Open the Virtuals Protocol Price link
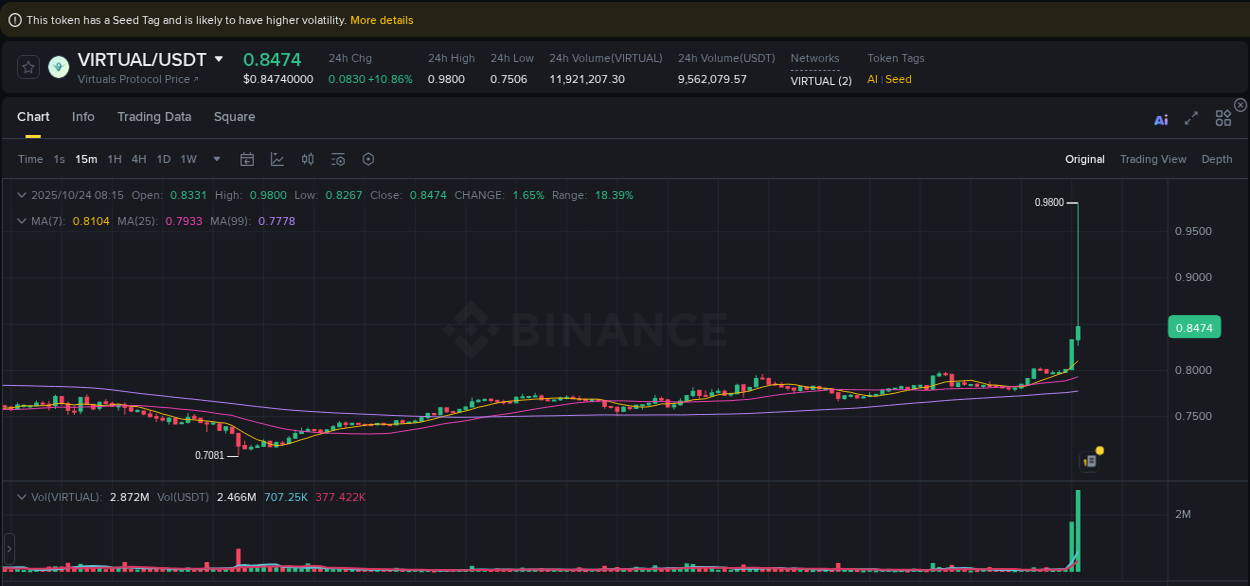 pyautogui.click(x=137, y=79)
